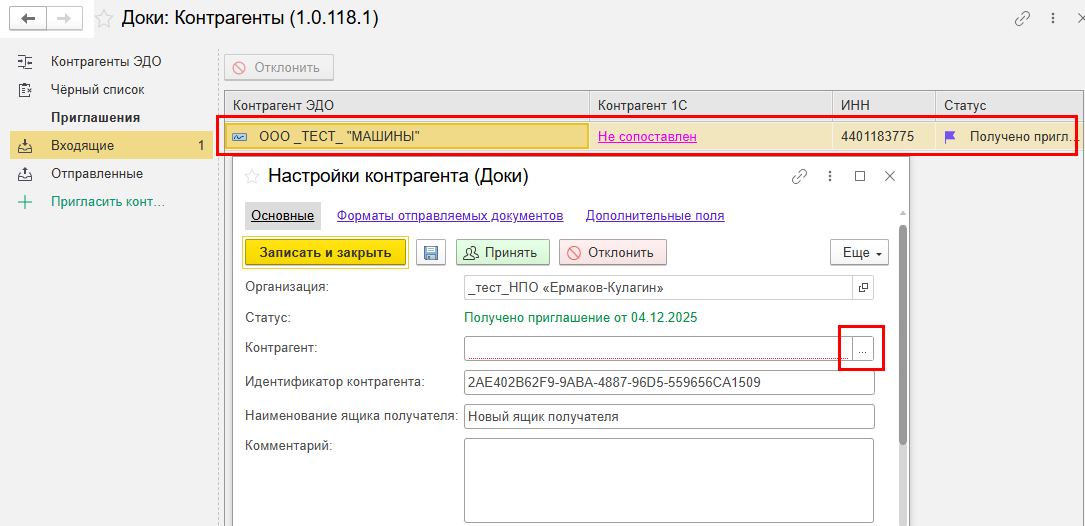This screenshot has height=526, width=1085.
Task: Accept invitation with Принять button
Action: coord(502,253)
